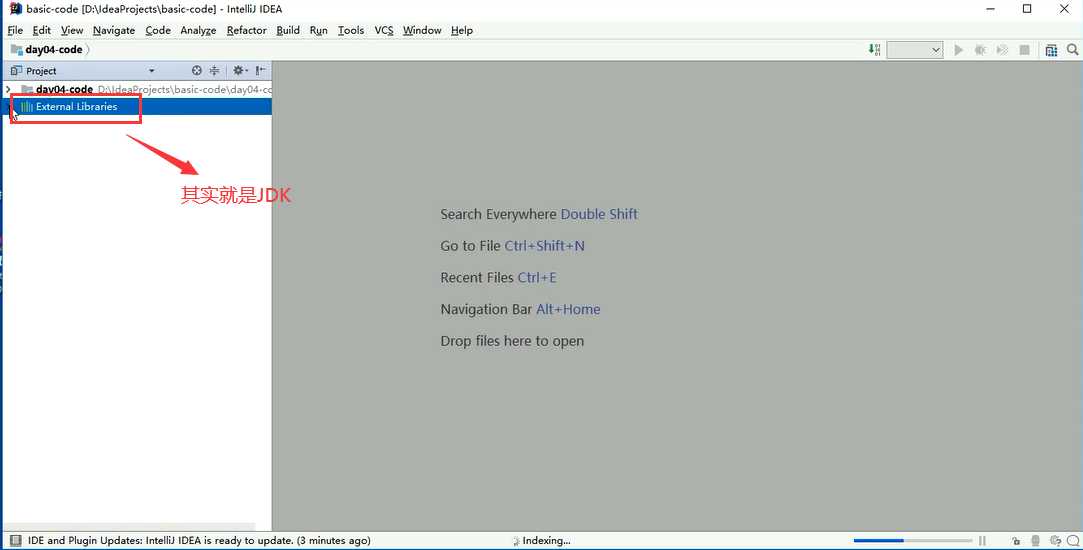The image size is (1083, 550).
Task: Click the Stop square icon
Action: coord(1025,50)
